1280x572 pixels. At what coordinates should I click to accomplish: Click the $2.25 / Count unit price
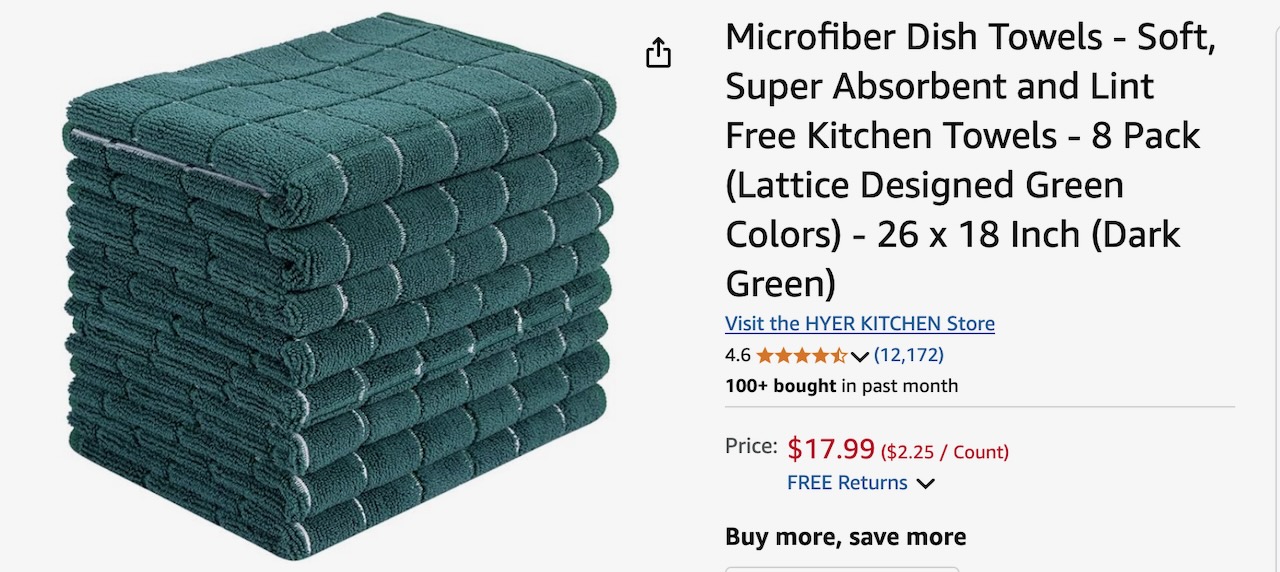945,452
